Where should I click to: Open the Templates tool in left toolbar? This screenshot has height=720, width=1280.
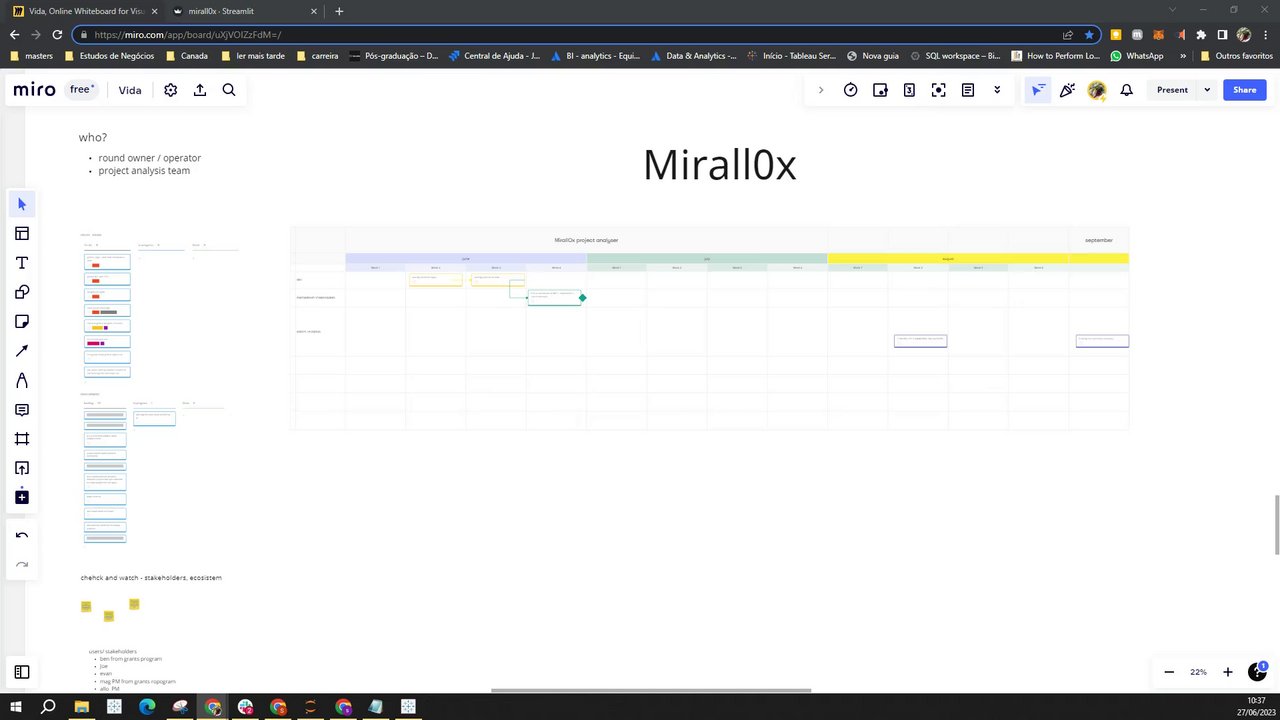click(x=22, y=234)
